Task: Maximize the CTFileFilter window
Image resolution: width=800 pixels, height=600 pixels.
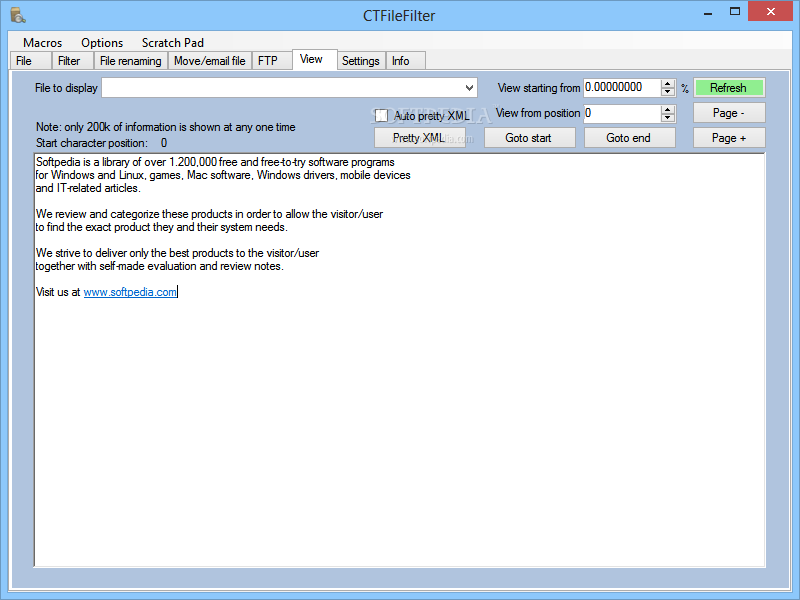Action: 735,12
